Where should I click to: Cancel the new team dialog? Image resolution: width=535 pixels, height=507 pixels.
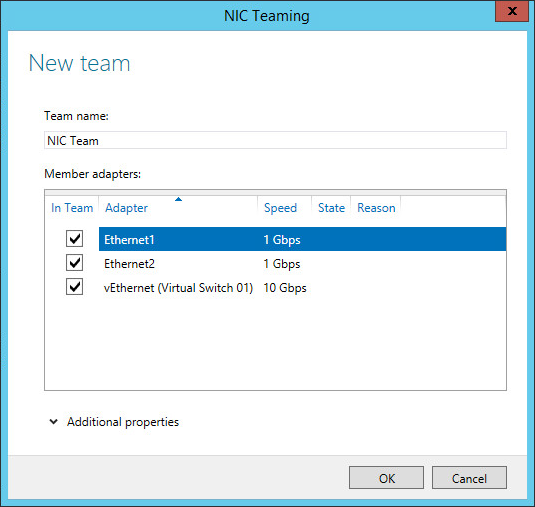tap(469, 478)
